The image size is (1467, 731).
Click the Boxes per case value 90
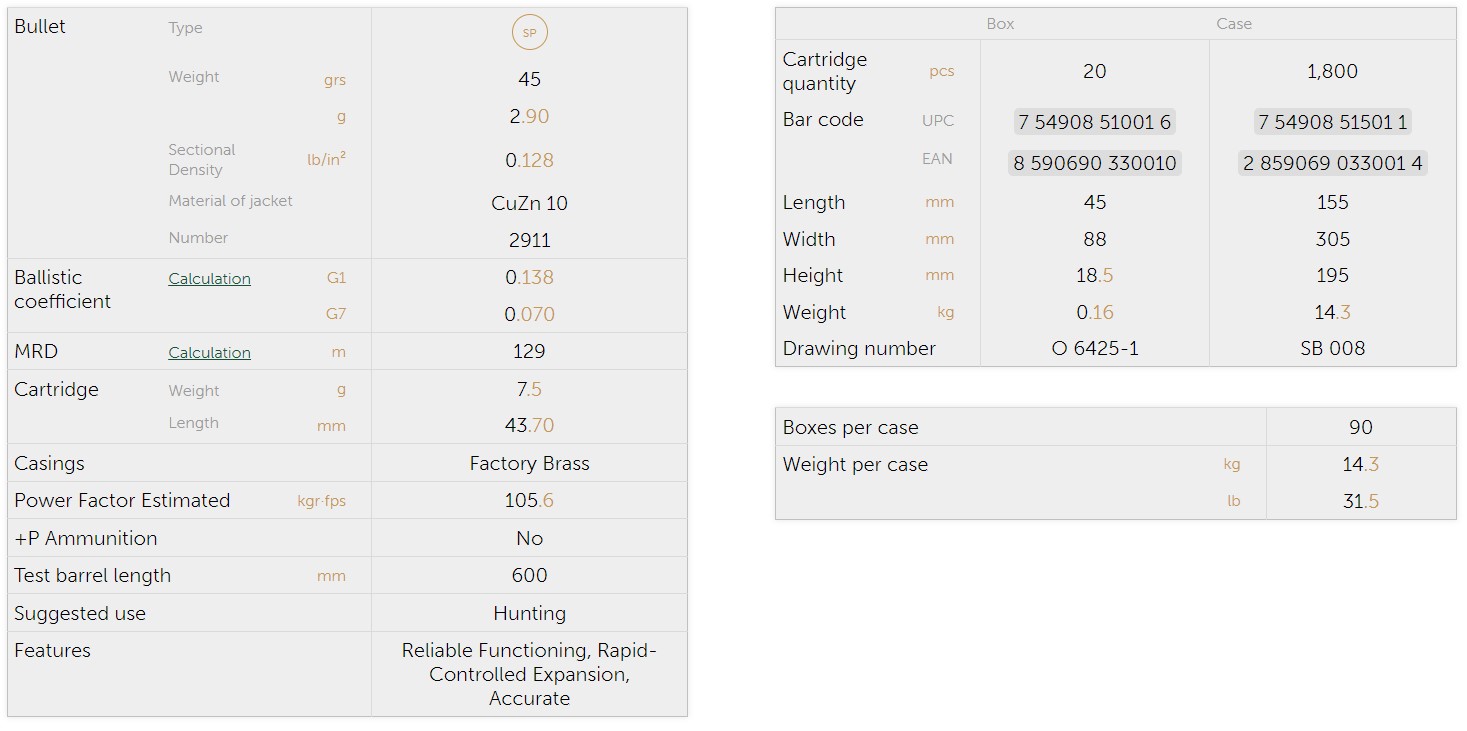coord(1360,428)
